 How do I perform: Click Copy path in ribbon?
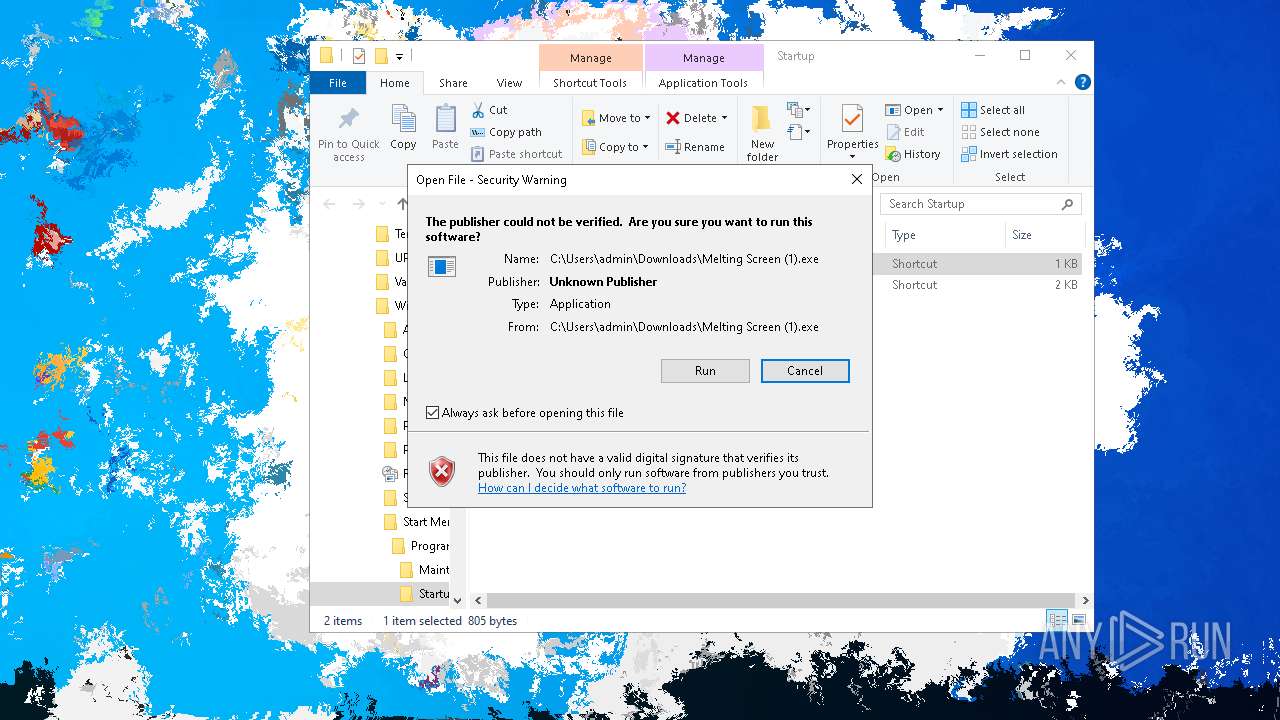506,132
